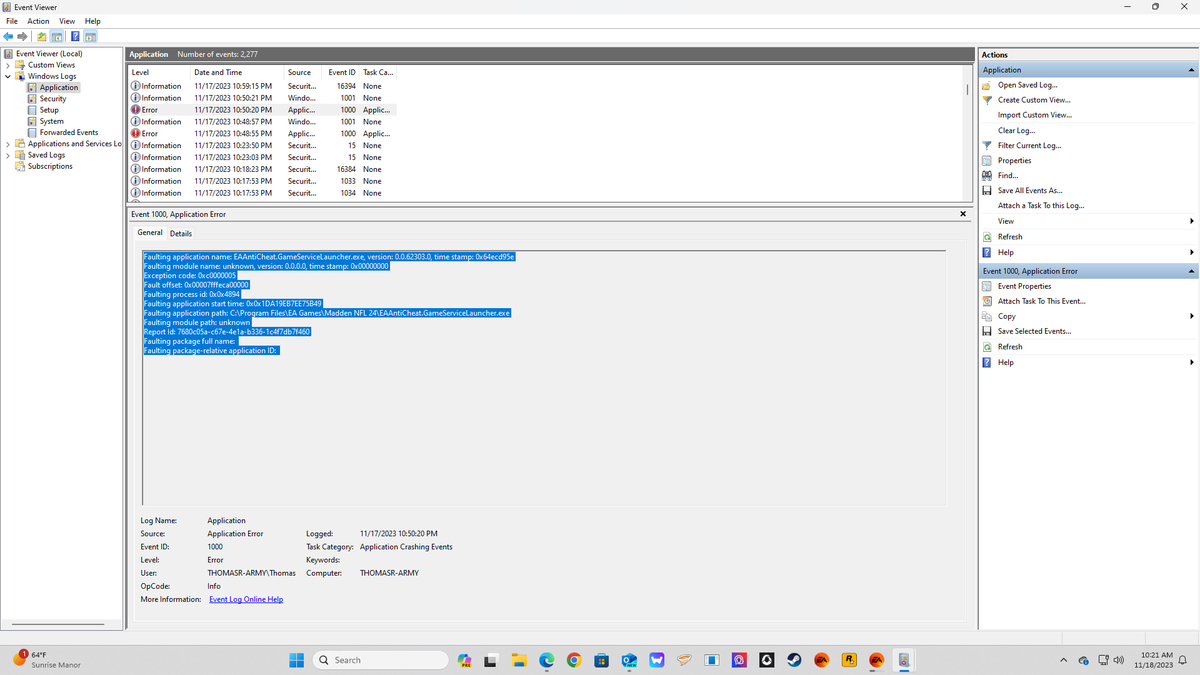This screenshot has height=675, width=1200.
Task: Collapse the Application actions section
Action: coord(1191,70)
